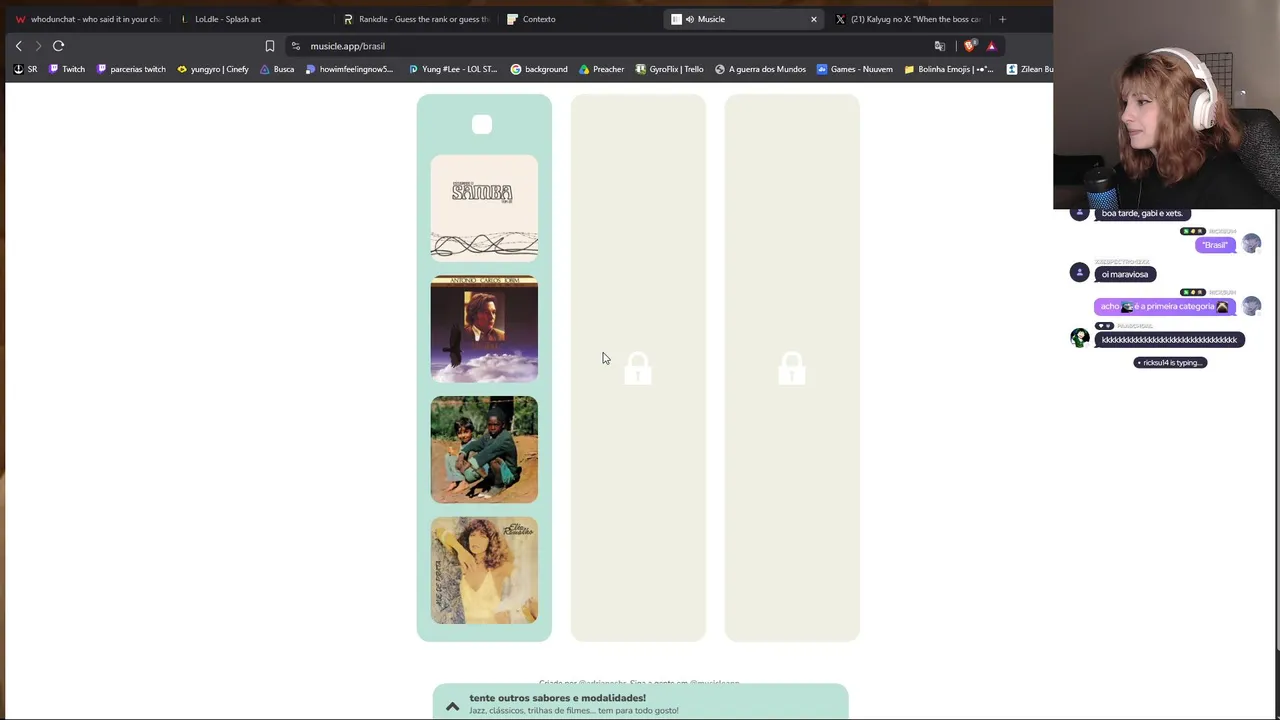The height and width of the screenshot is (720, 1280).
Task: Open the background Google bookmark
Action: point(539,69)
